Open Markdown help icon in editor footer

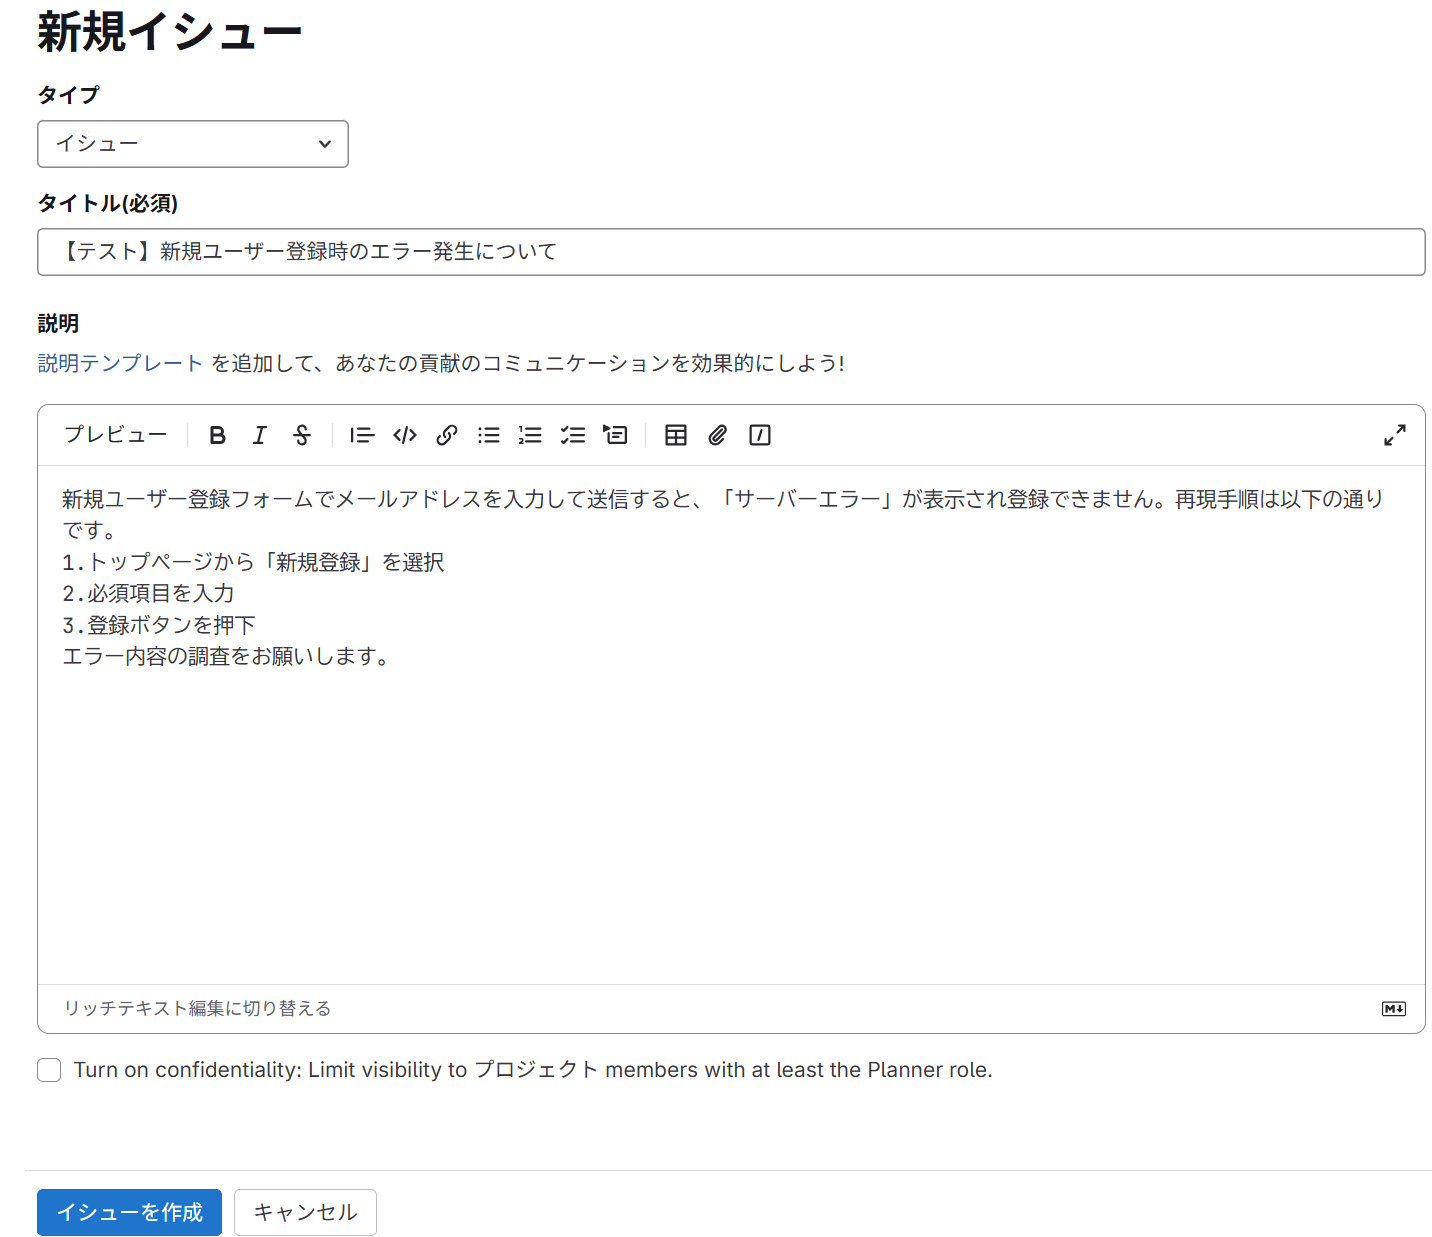coord(1394,1009)
